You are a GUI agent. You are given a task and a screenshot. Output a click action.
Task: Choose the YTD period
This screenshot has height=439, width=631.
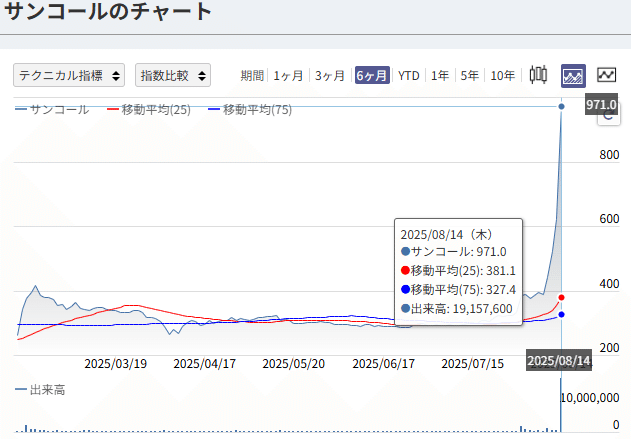point(408,76)
